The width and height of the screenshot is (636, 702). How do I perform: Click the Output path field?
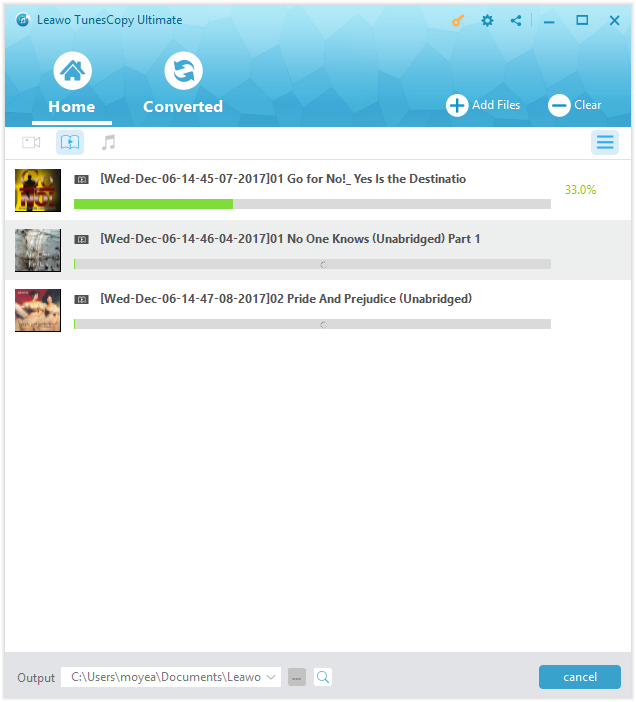(x=171, y=677)
